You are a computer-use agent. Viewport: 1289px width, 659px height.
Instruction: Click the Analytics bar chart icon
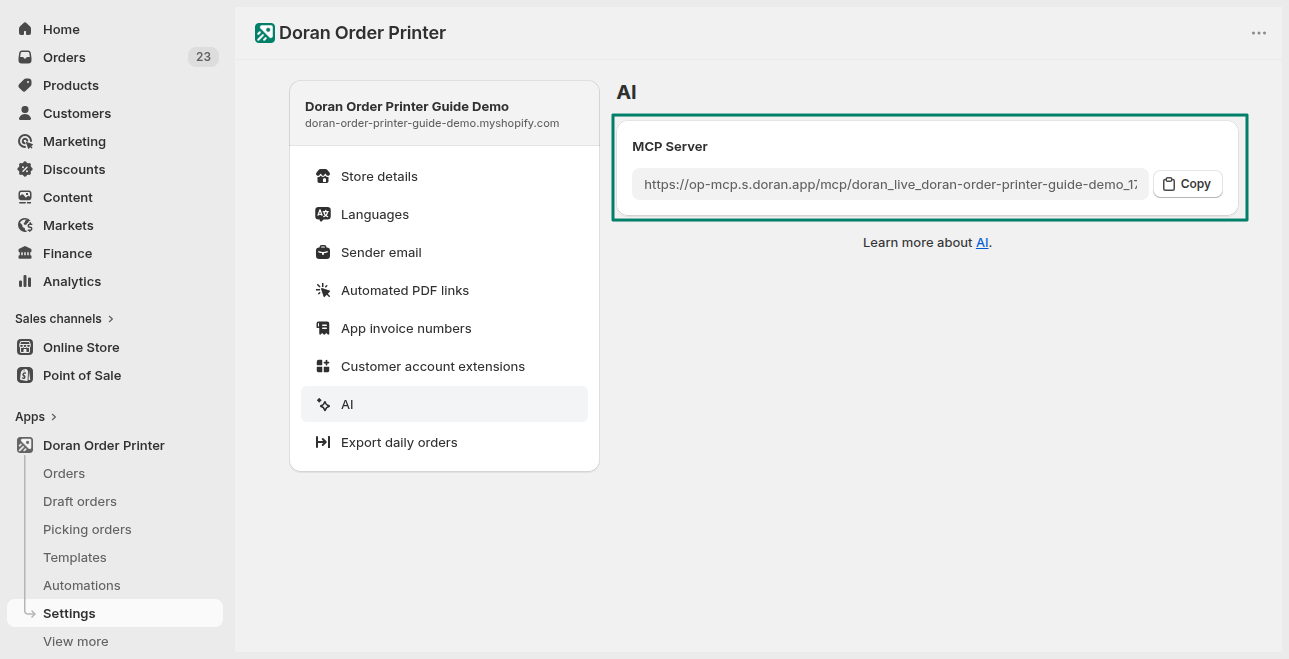click(25, 281)
